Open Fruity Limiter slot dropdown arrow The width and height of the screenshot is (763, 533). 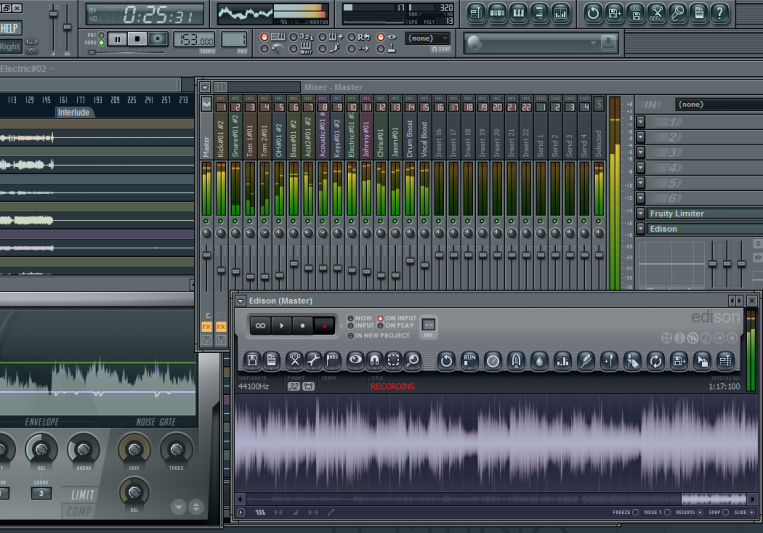coord(640,213)
